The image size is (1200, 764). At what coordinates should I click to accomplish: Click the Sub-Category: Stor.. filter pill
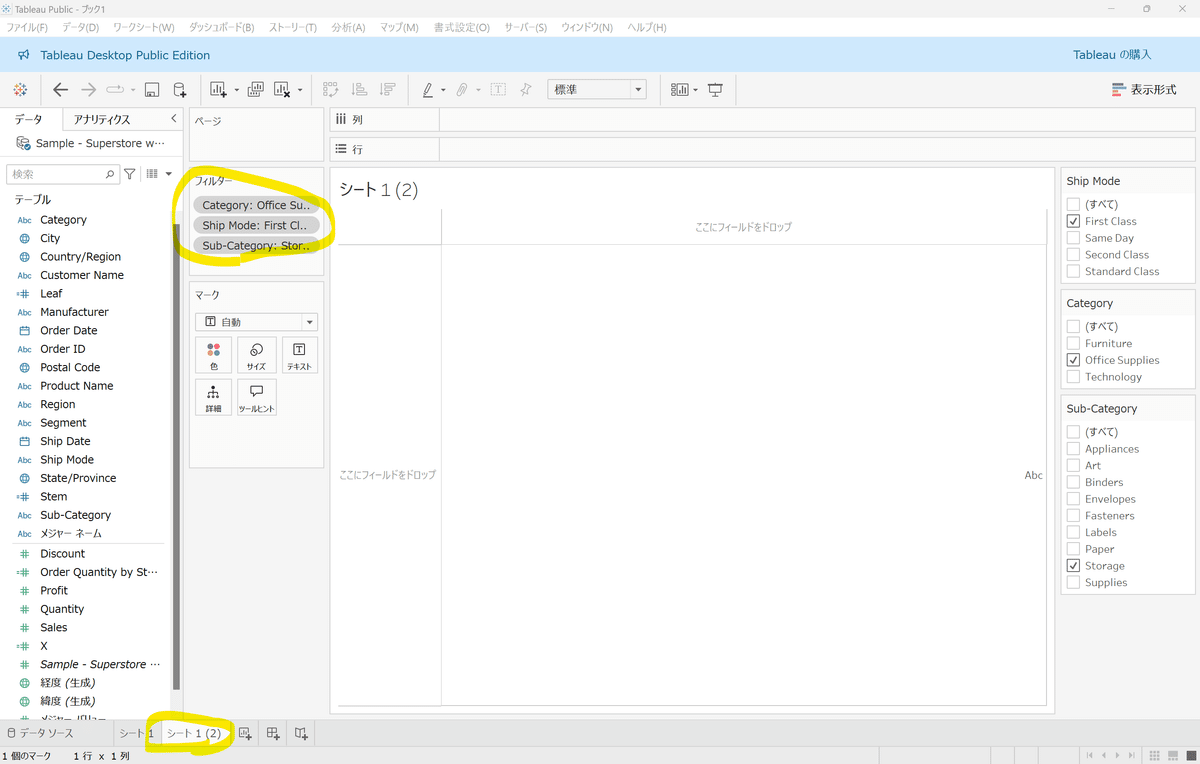257,245
